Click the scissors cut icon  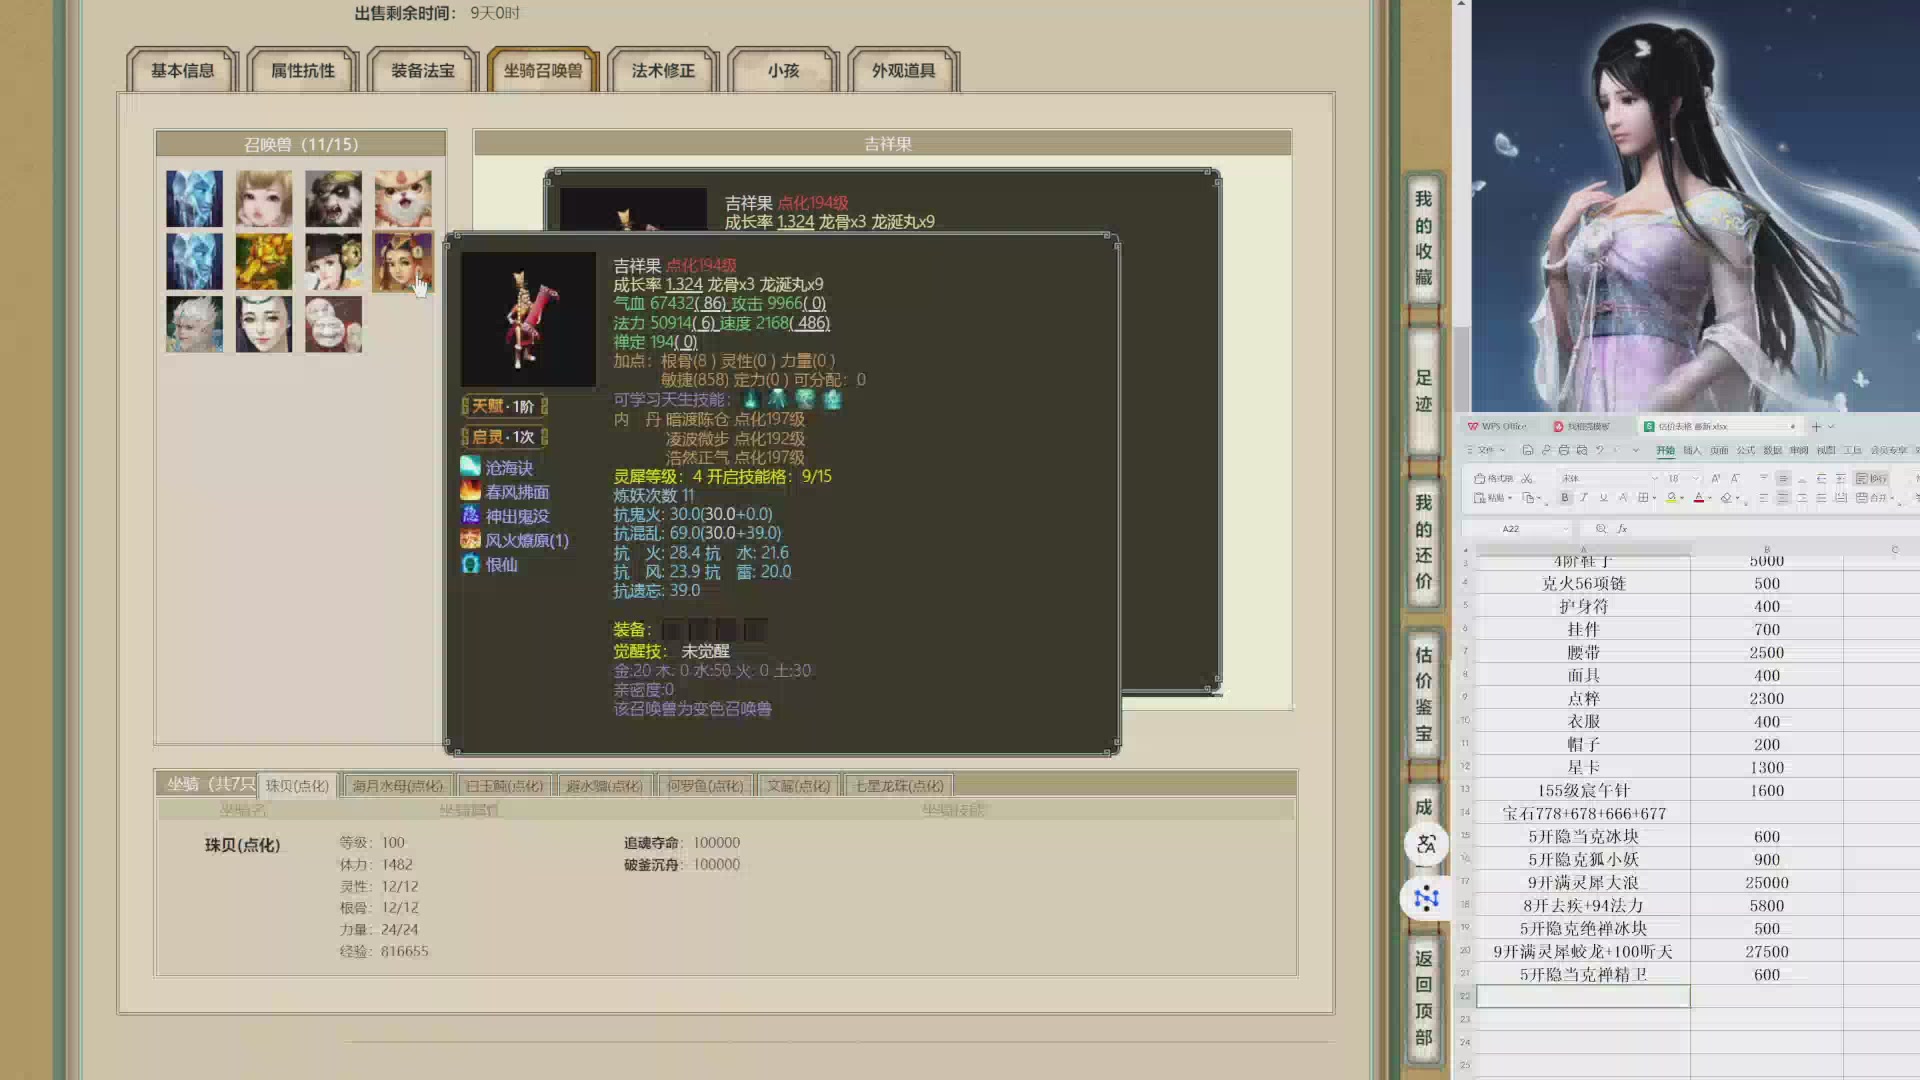(1527, 478)
